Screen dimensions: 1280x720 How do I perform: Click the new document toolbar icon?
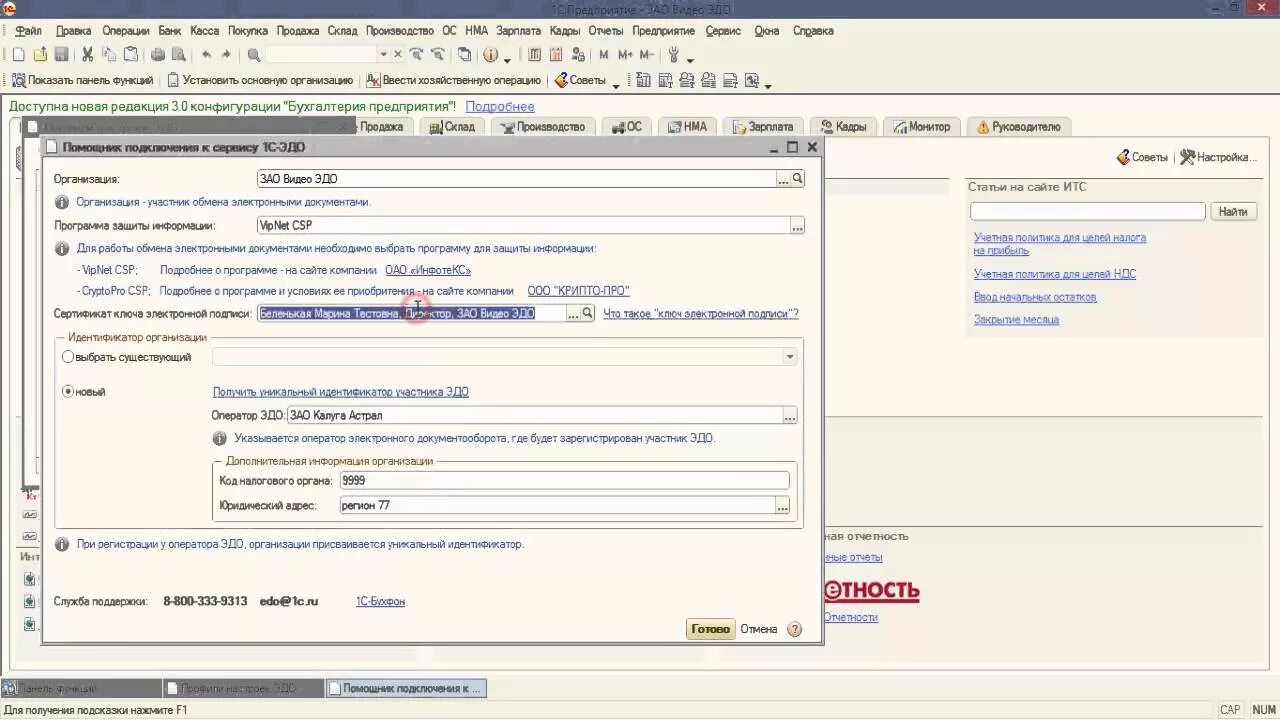18,55
